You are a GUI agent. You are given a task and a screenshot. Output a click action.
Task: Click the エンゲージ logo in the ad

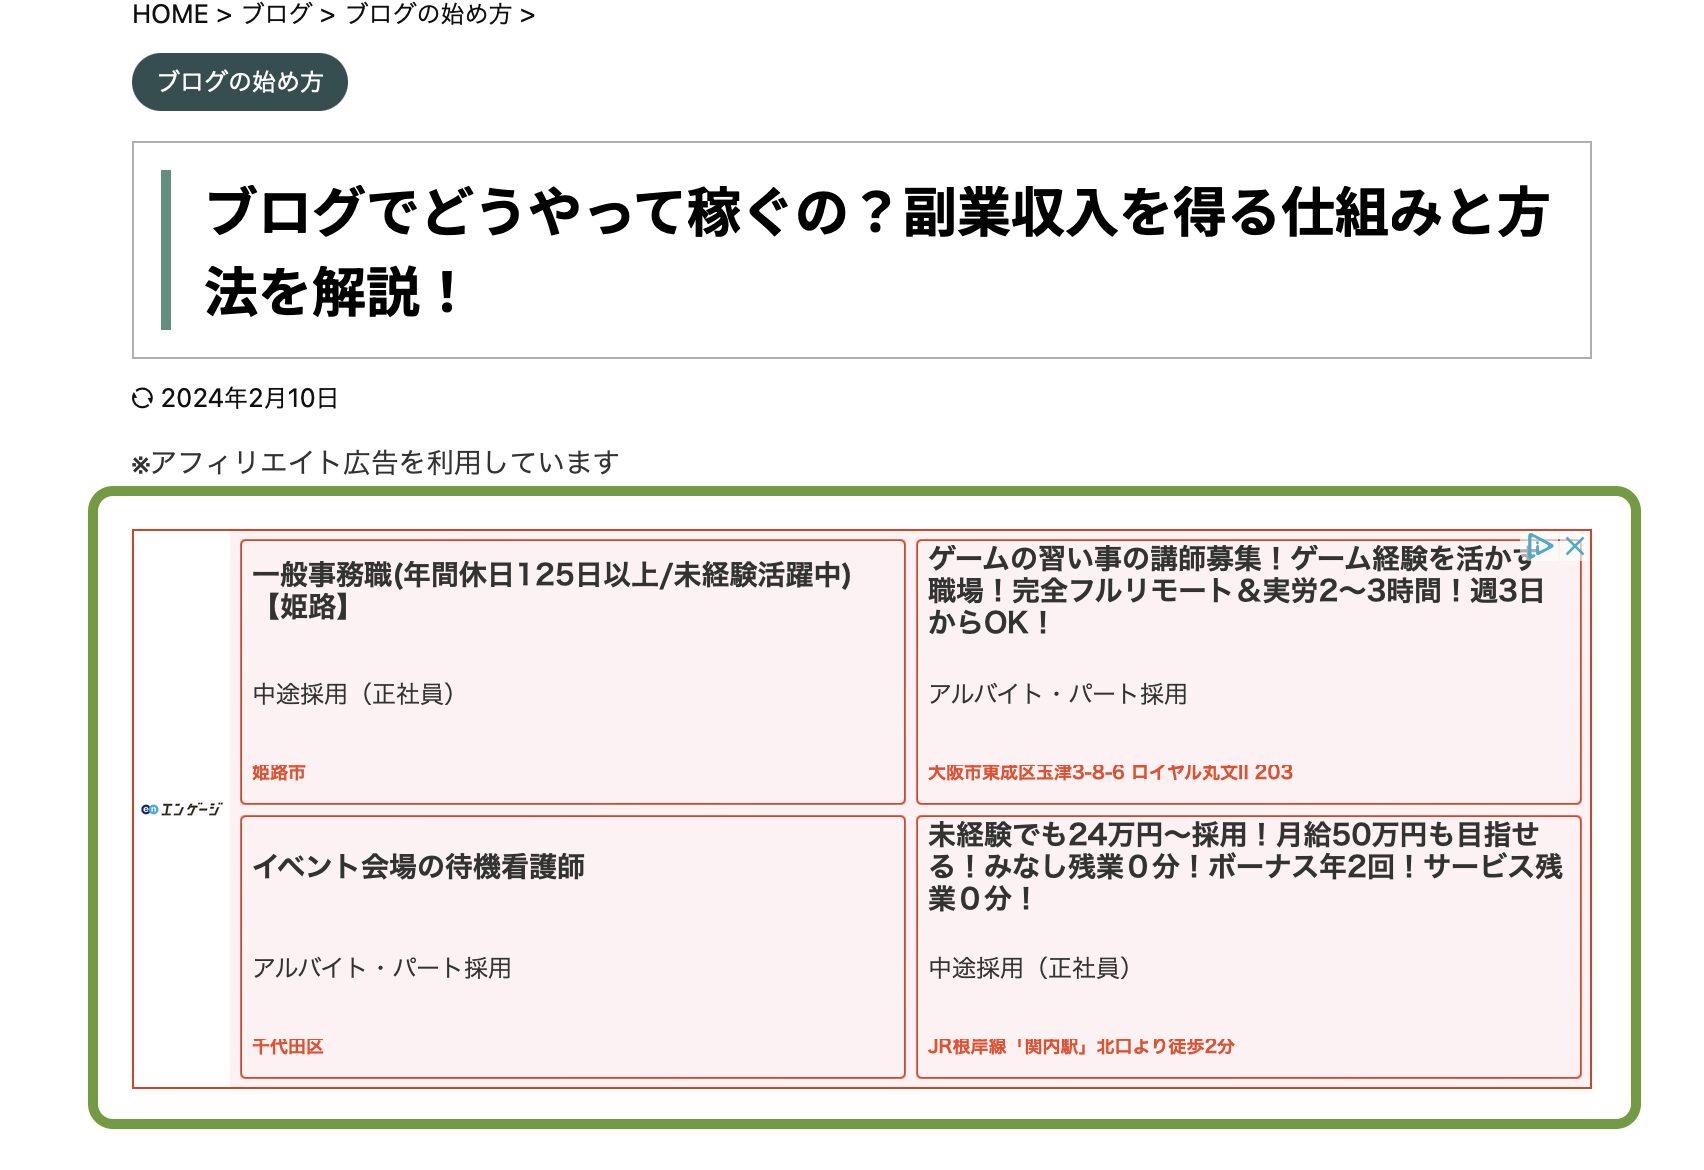tap(182, 809)
